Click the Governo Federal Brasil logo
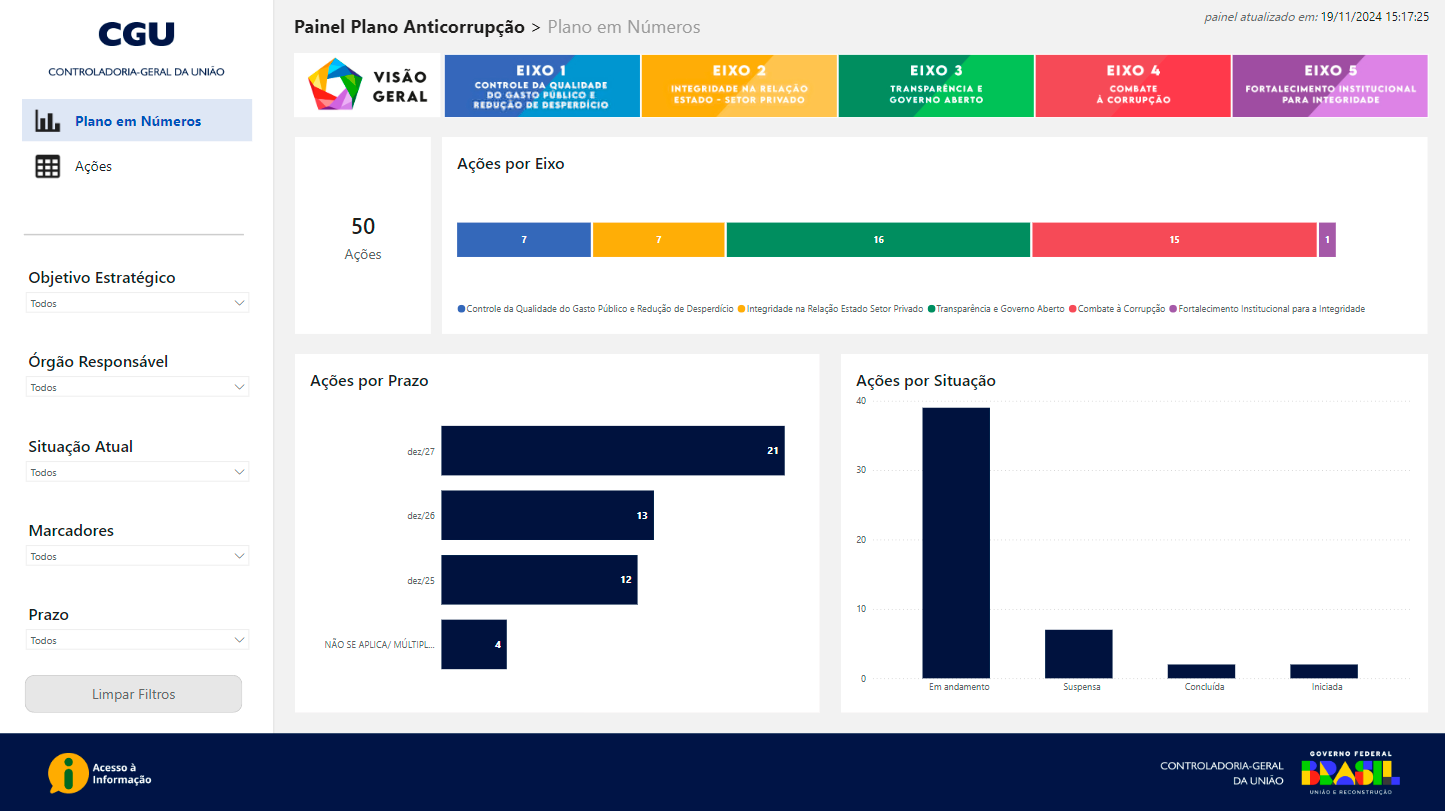This screenshot has width=1445, height=811. pyautogui.click(x=1350, y=772)
